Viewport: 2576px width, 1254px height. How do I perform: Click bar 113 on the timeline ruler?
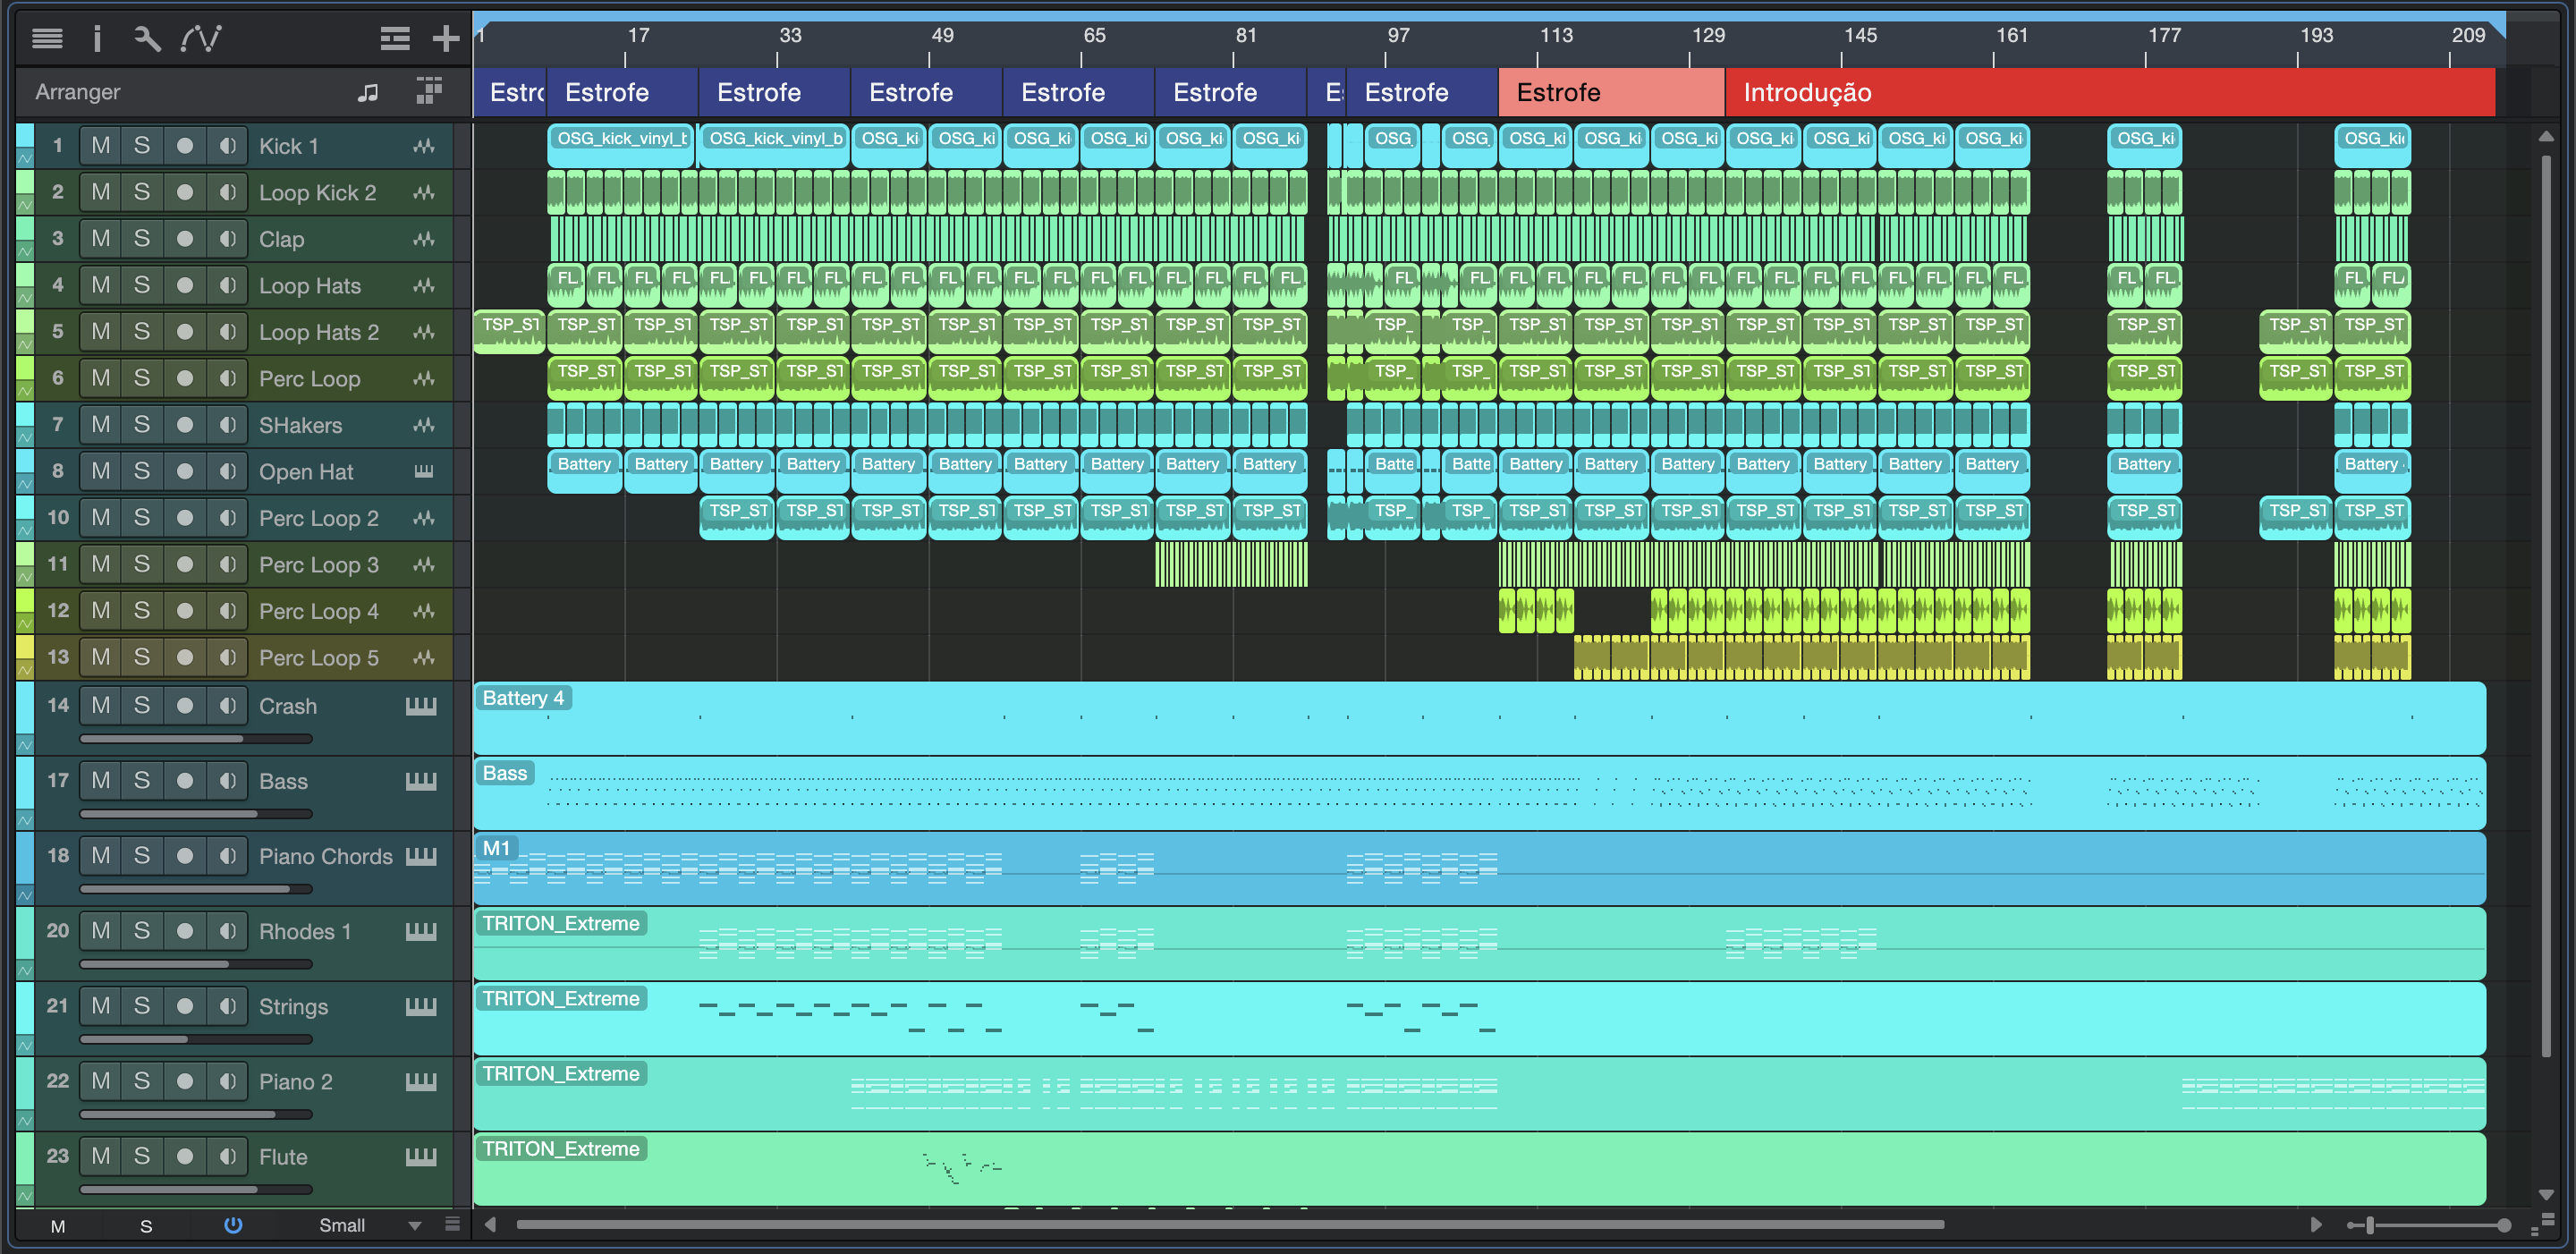coord(1556,36)
